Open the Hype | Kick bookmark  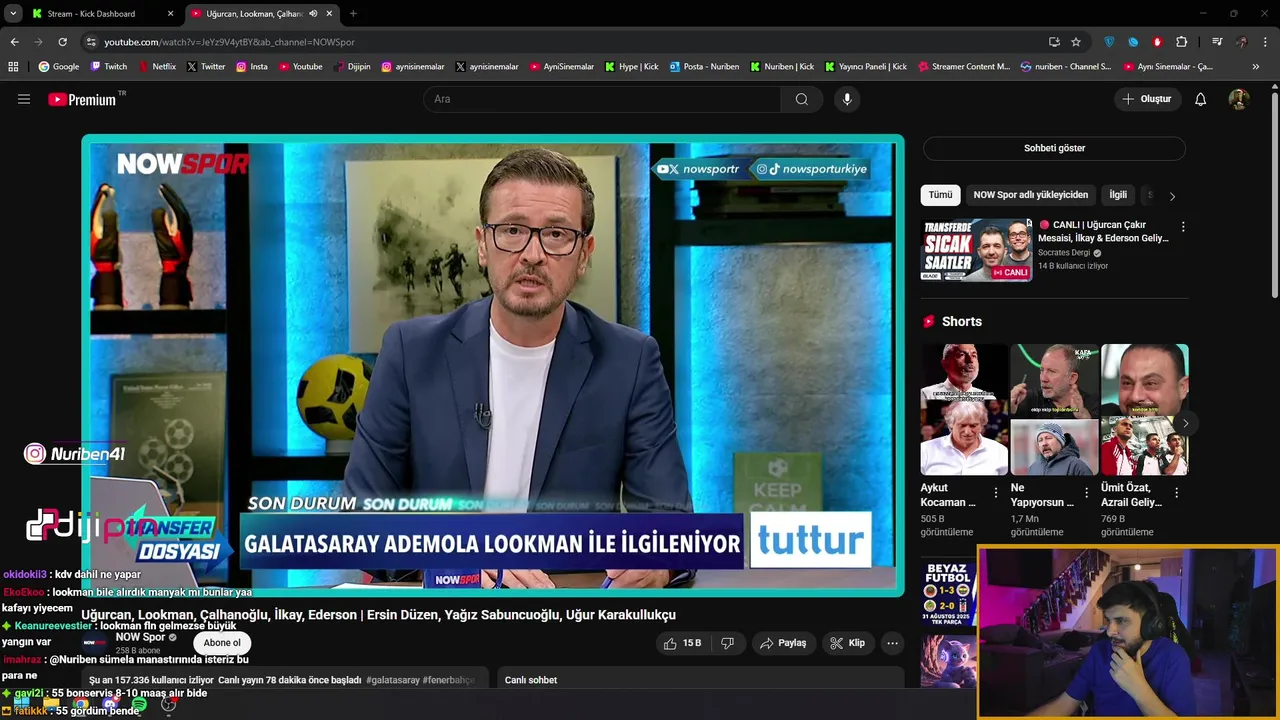[x=631, y=67]
